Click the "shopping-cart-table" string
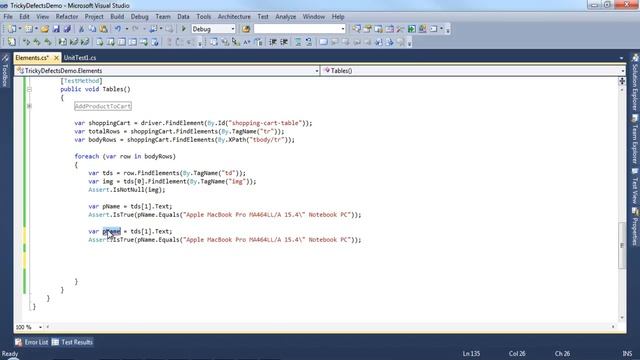640x360 pixels. pyautogui.click(x=266, y=123)
